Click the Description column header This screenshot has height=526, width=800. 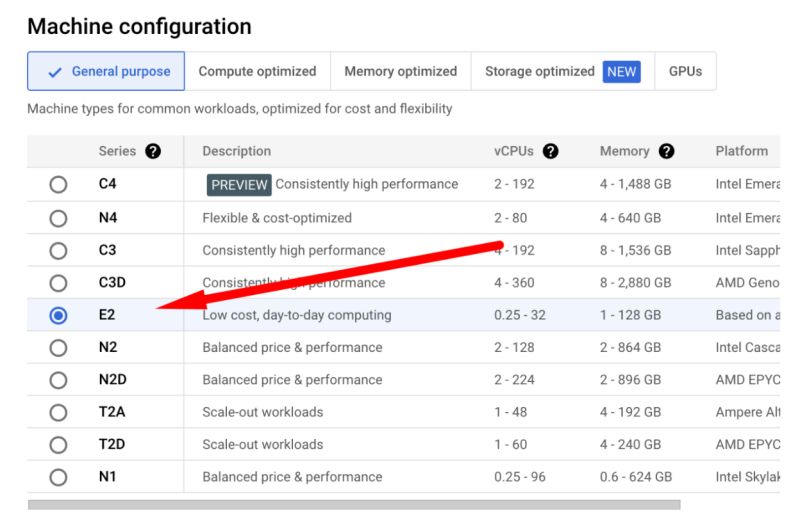coord(237,151)
